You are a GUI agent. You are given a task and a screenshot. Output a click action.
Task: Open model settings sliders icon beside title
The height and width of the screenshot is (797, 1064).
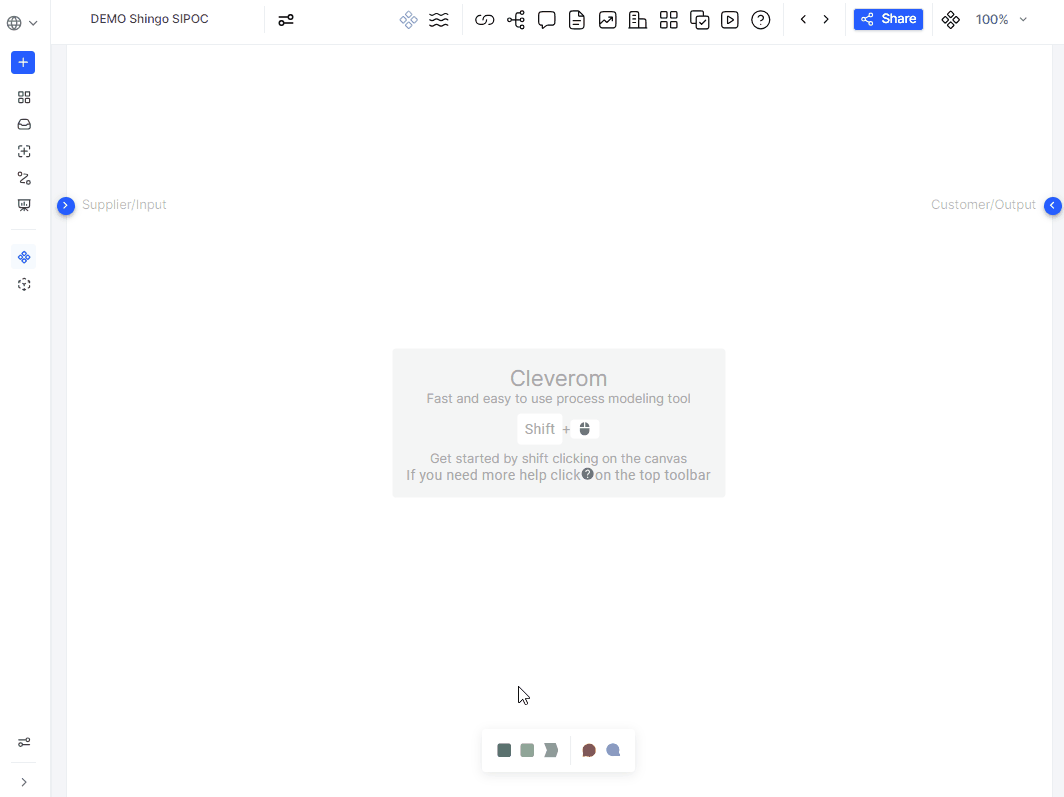(286, 20)
